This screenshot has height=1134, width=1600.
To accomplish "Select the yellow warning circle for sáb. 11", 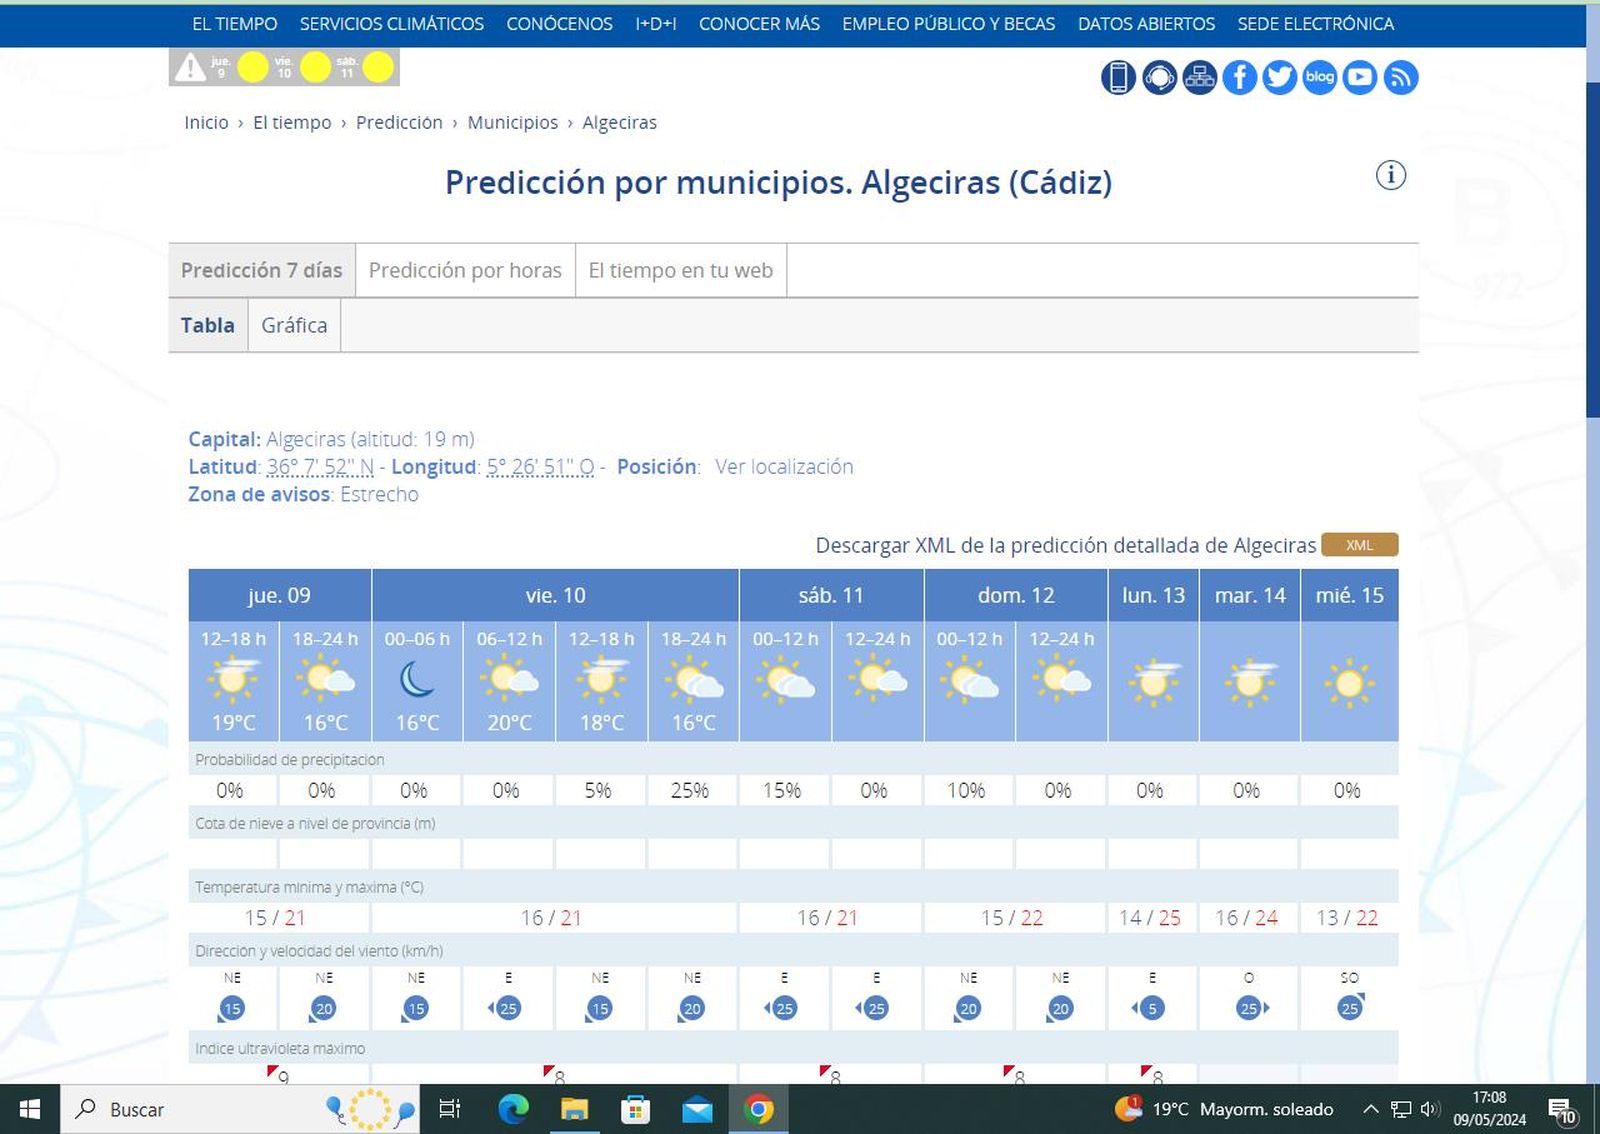I will click(x=379, y=67).
